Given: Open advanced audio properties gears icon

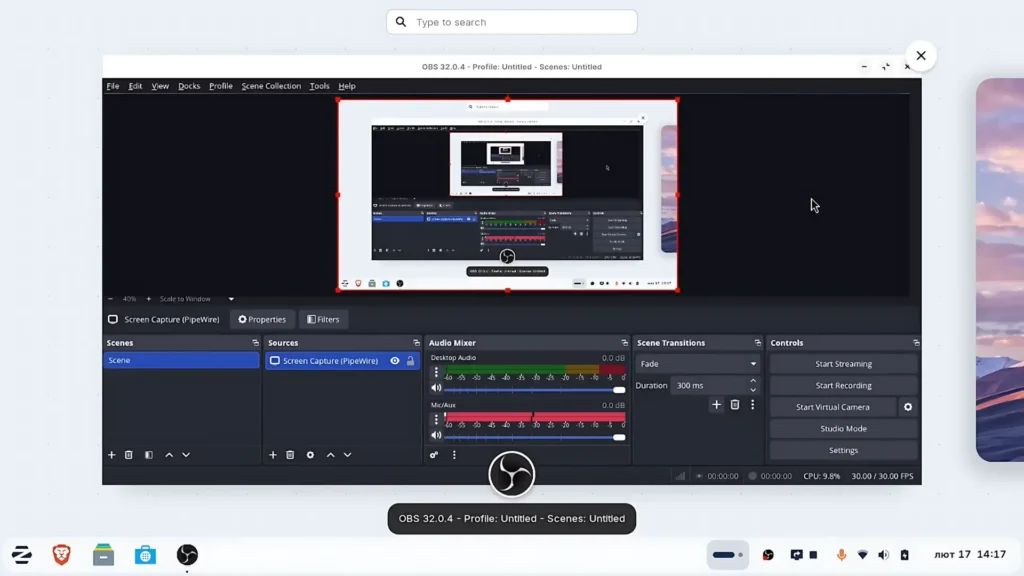Looking at the screenshot, I should [434, 455].
